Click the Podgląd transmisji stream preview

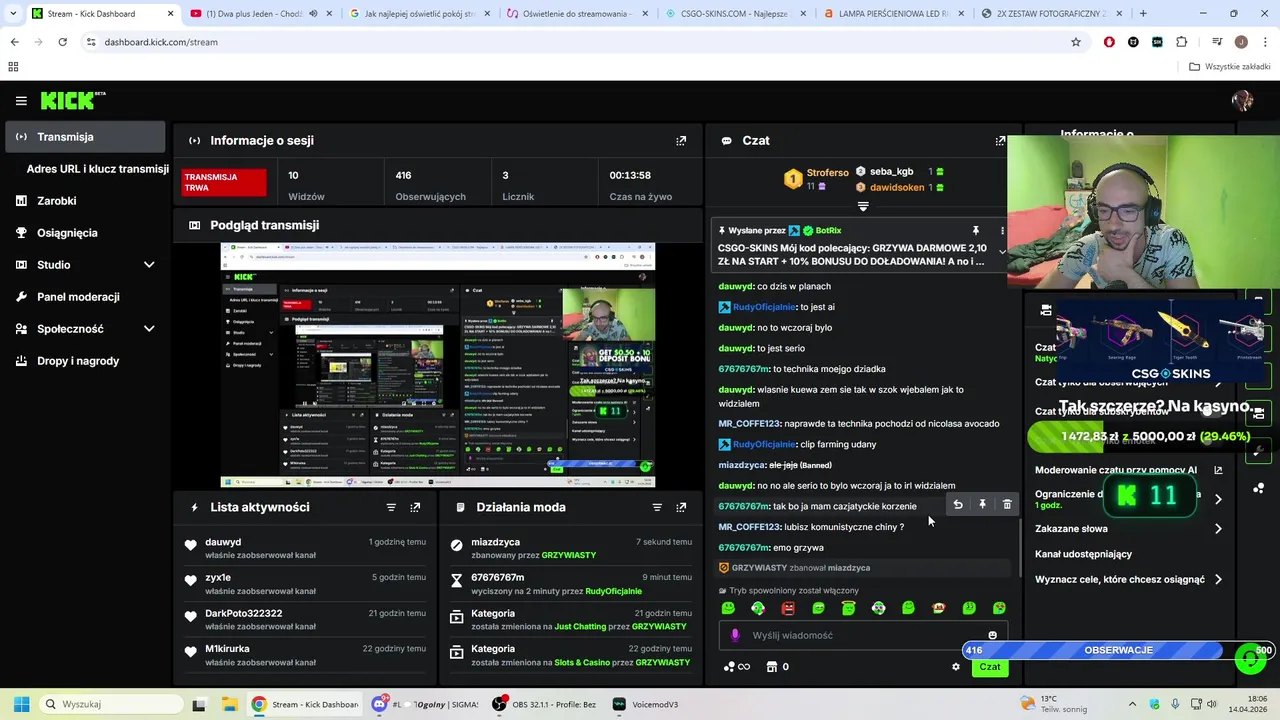(x=438, y=365)
